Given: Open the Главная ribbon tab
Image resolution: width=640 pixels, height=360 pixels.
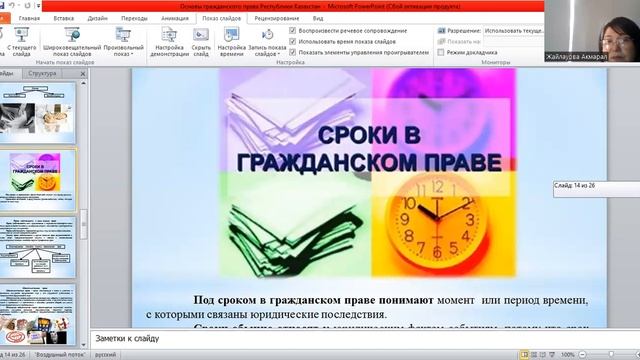Looking at the screenshot, I should pos(29,18).
